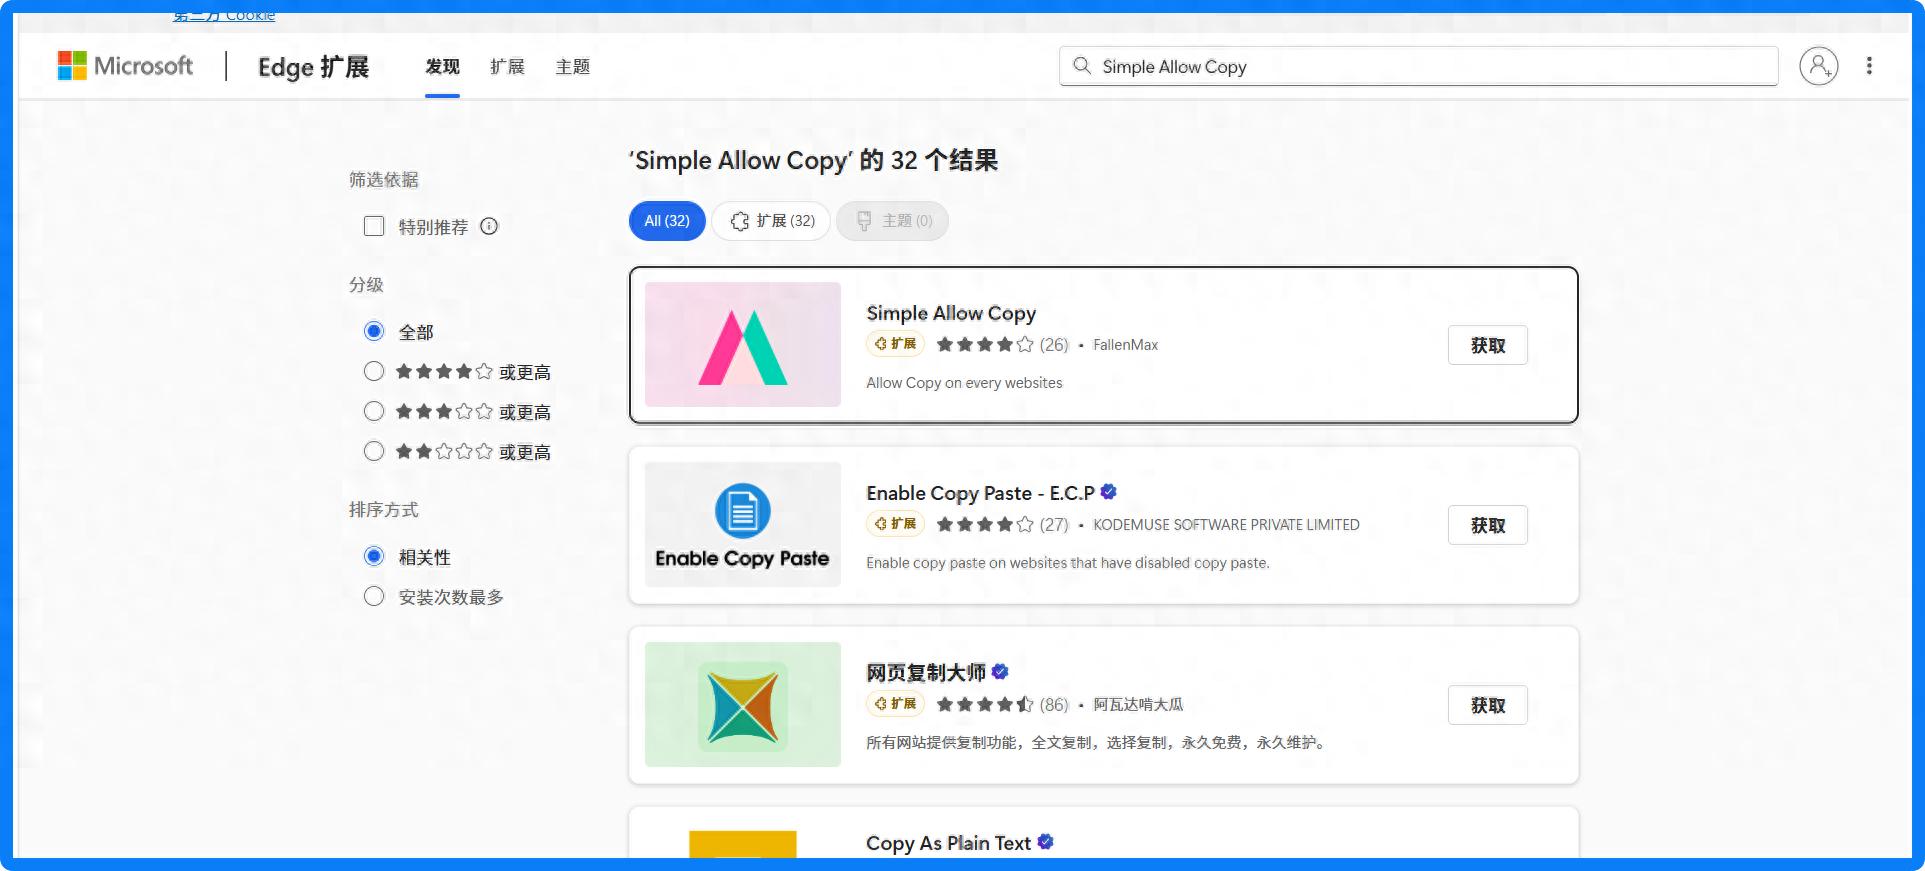Open the Enable Copy Paste extension icon
The height and width of the screenshot is (871, 1925).
click(x=742, y=524)
